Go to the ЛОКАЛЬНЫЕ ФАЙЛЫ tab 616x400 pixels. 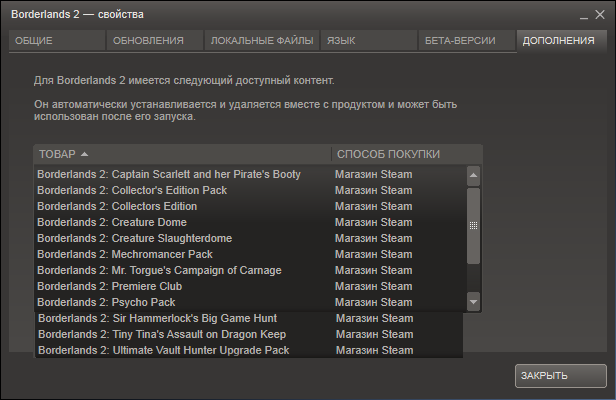[261, 41]
